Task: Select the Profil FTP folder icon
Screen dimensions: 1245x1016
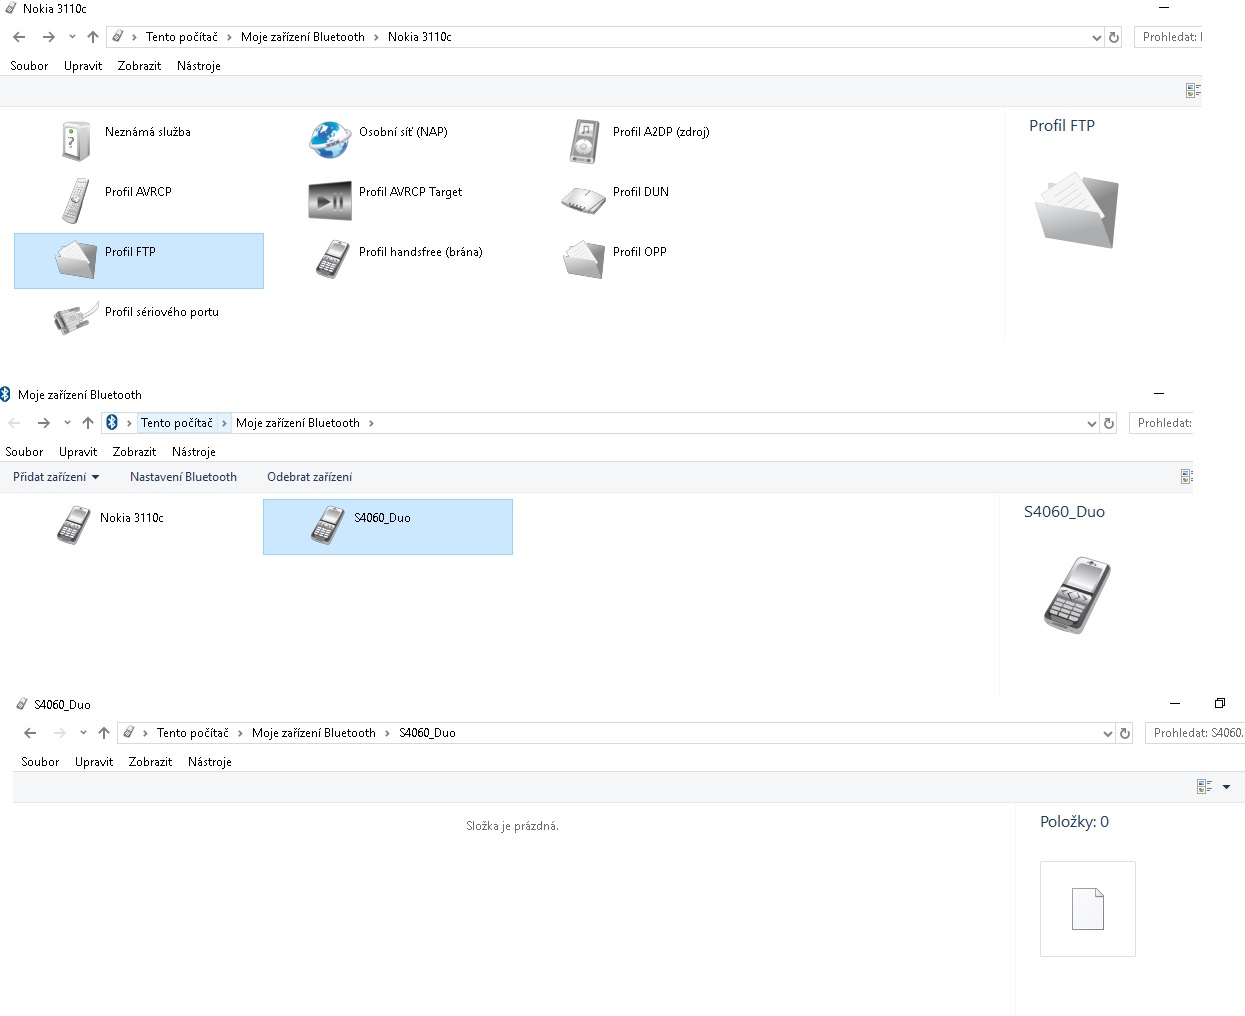Action: coord(76,260)
